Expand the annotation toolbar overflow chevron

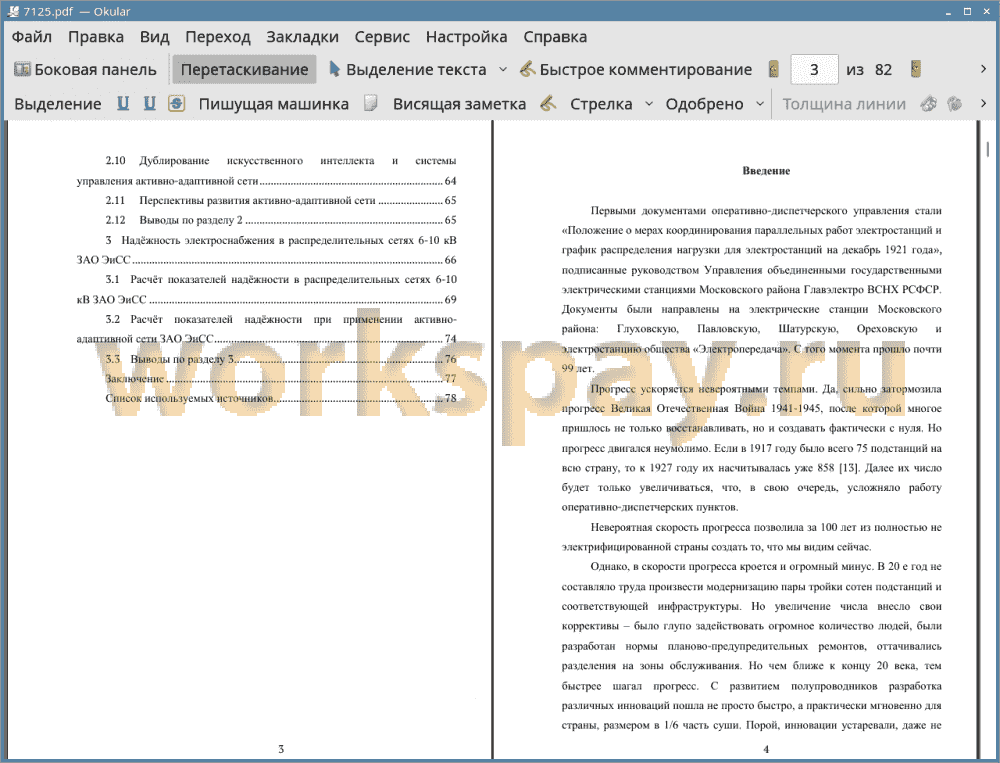(x=983, y=103)
